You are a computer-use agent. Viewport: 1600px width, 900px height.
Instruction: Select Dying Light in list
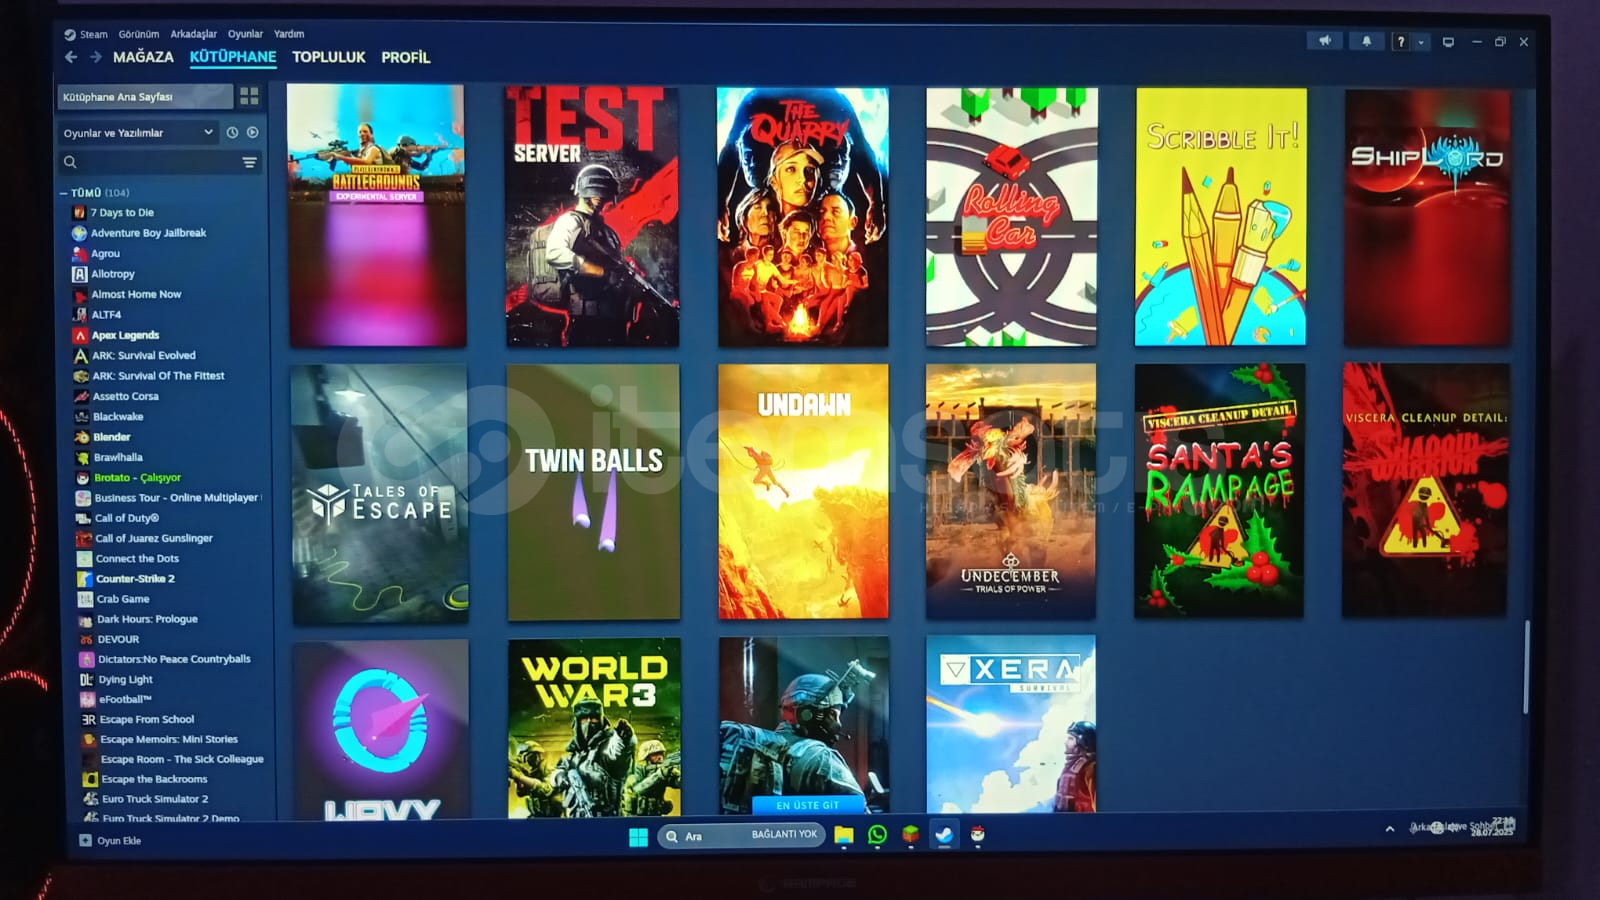tap(125, 679)
